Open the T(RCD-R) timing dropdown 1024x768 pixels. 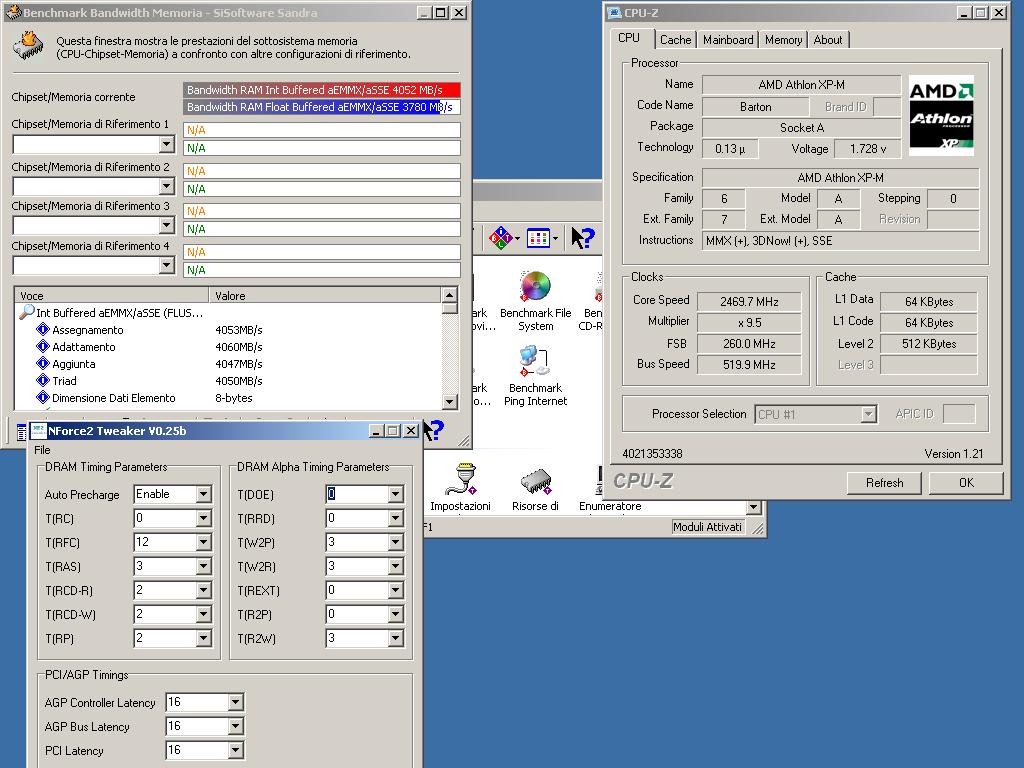pyautogui.click(x=204, y=590)
